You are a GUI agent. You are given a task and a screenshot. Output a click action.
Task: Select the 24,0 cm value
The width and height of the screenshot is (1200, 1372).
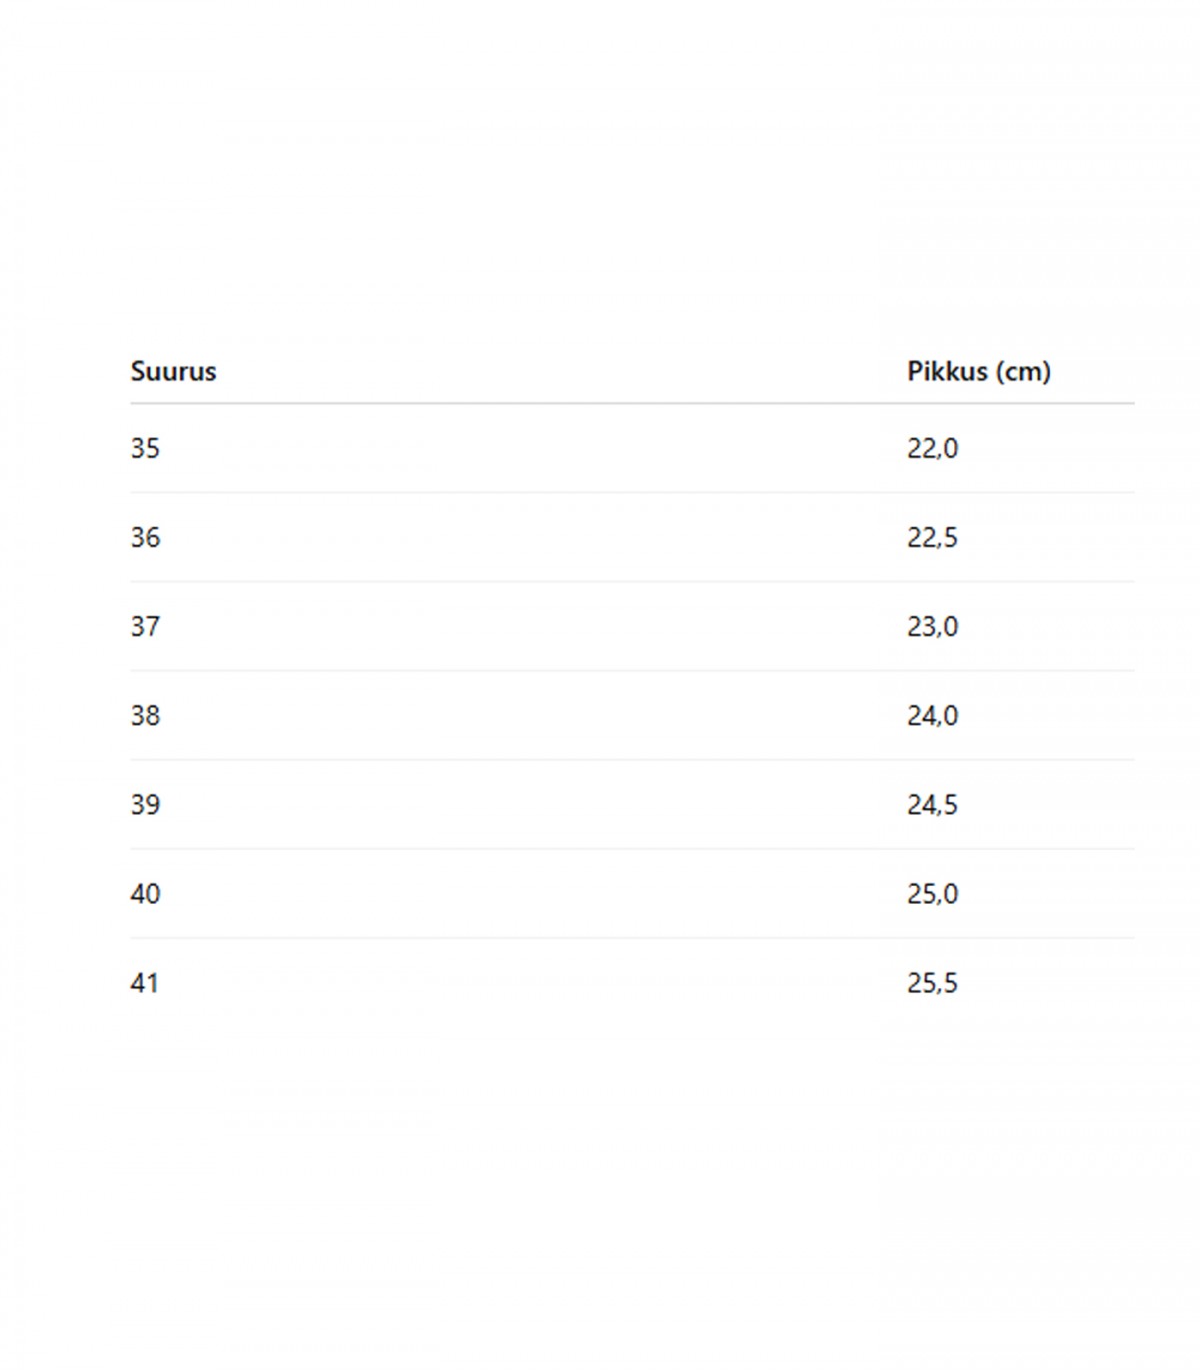(932, 715)
